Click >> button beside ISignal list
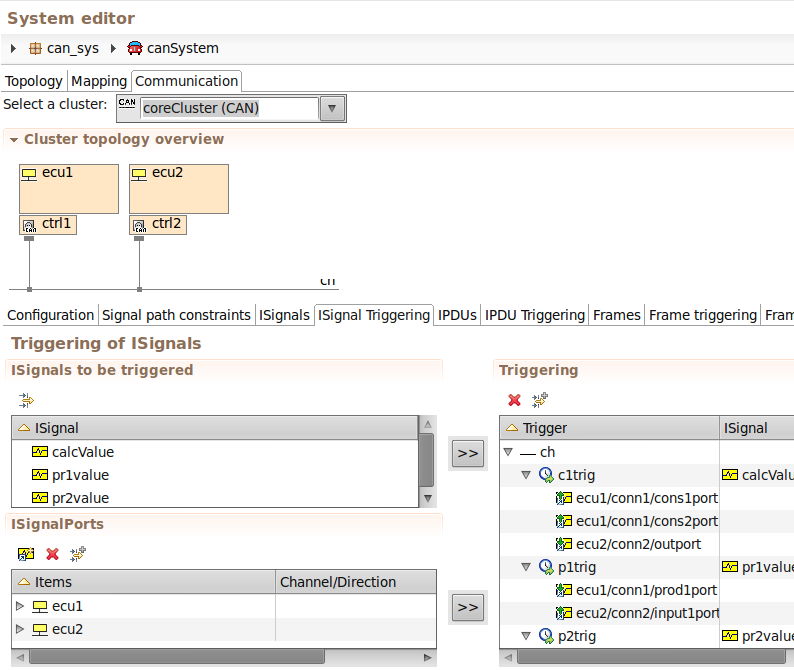The image size is (794, 670). 468,453
